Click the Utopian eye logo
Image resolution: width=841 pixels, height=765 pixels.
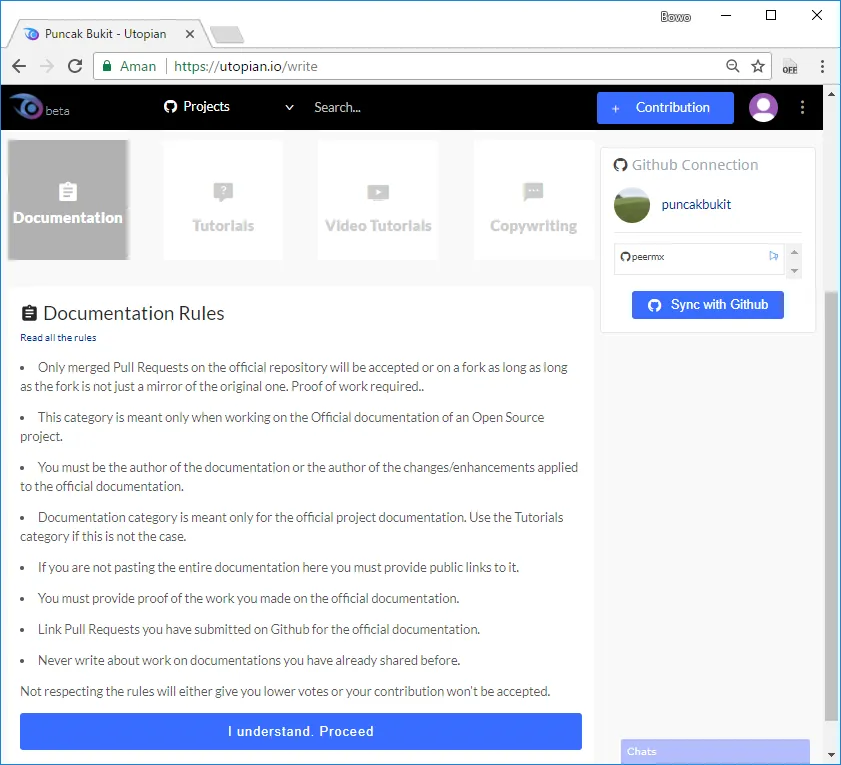click(x=27, y=106)
